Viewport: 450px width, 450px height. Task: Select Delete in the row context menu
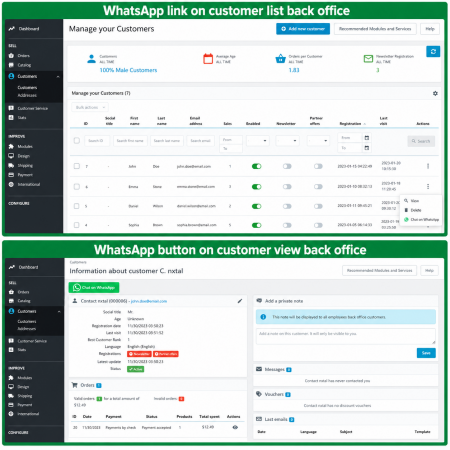tap(413, 210)
